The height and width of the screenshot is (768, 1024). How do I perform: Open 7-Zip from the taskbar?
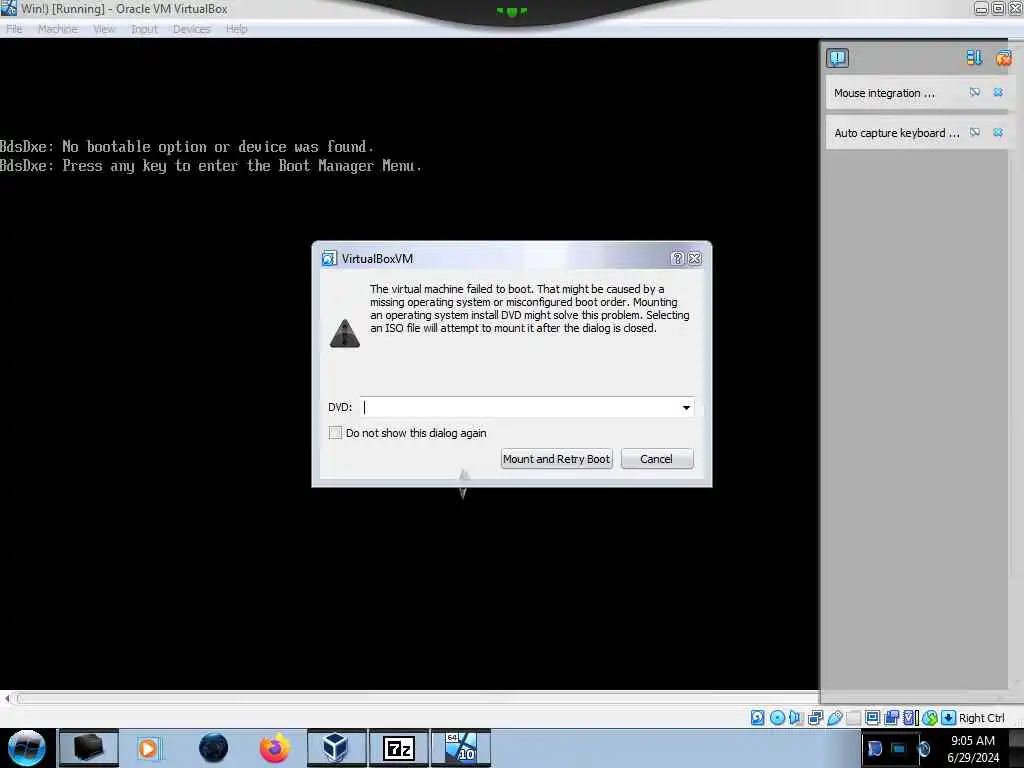point(398,748)
